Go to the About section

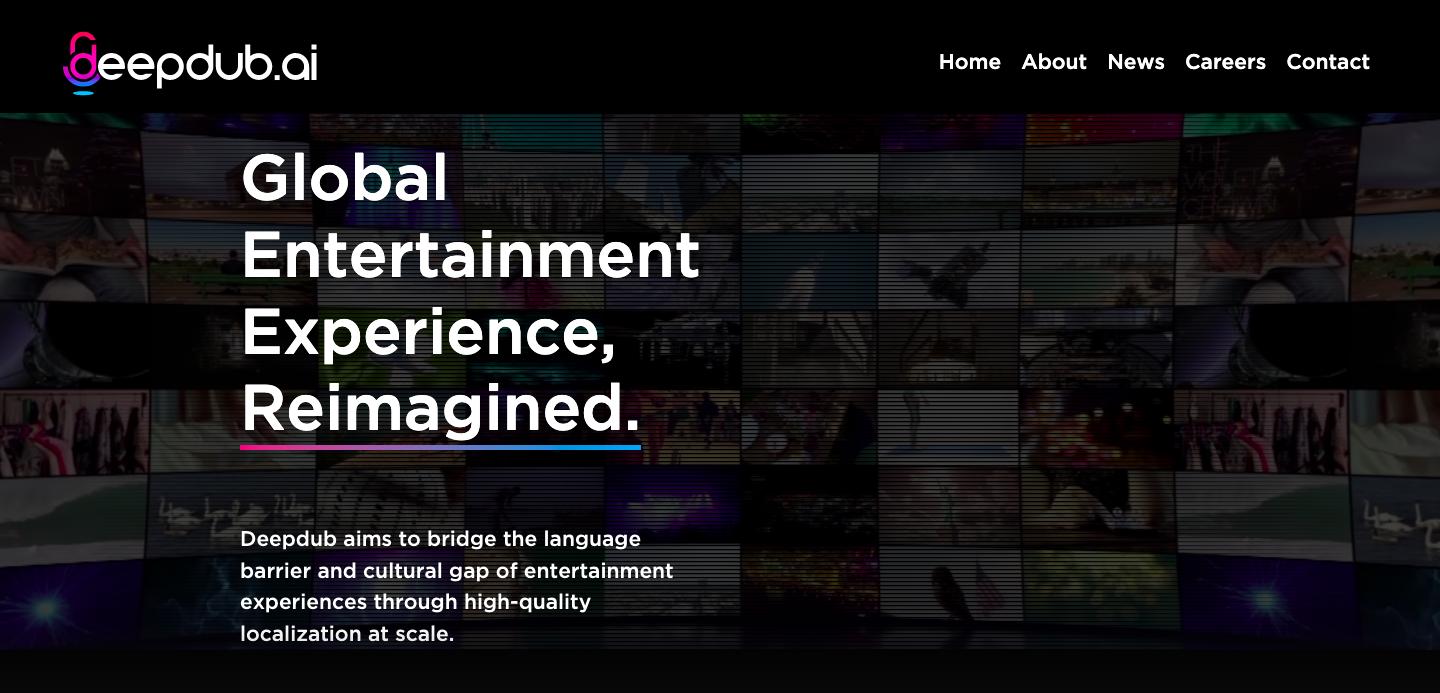1054,62
